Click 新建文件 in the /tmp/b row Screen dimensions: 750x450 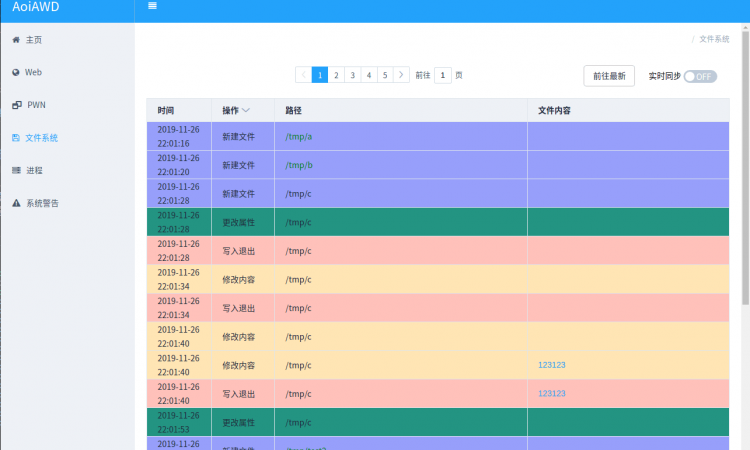[238, 165]
